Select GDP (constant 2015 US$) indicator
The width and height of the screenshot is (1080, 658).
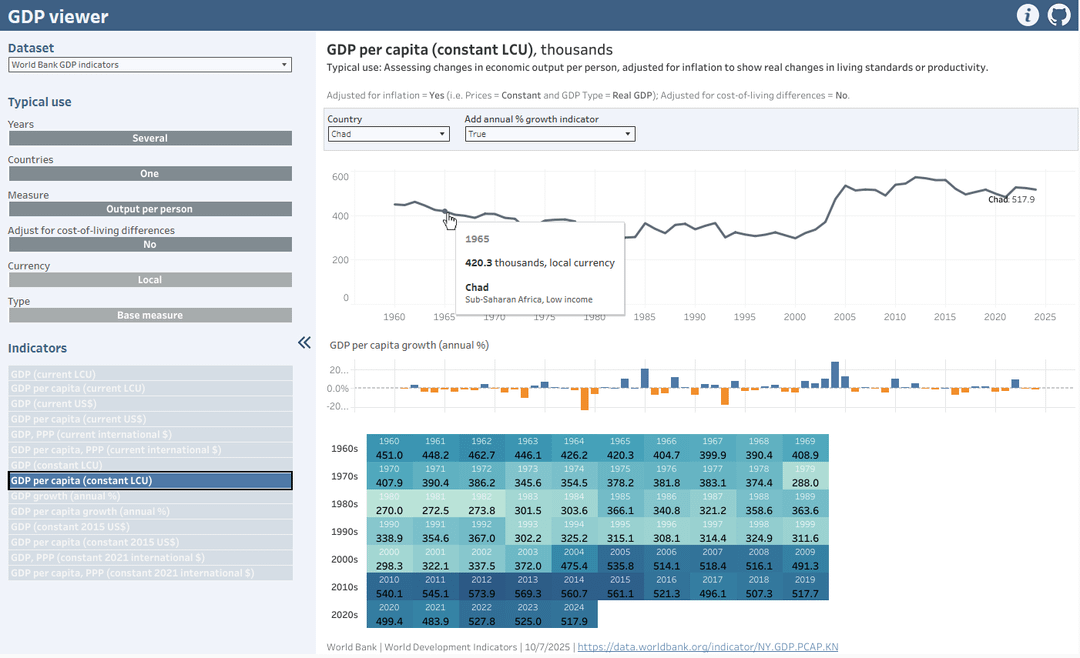150,527
